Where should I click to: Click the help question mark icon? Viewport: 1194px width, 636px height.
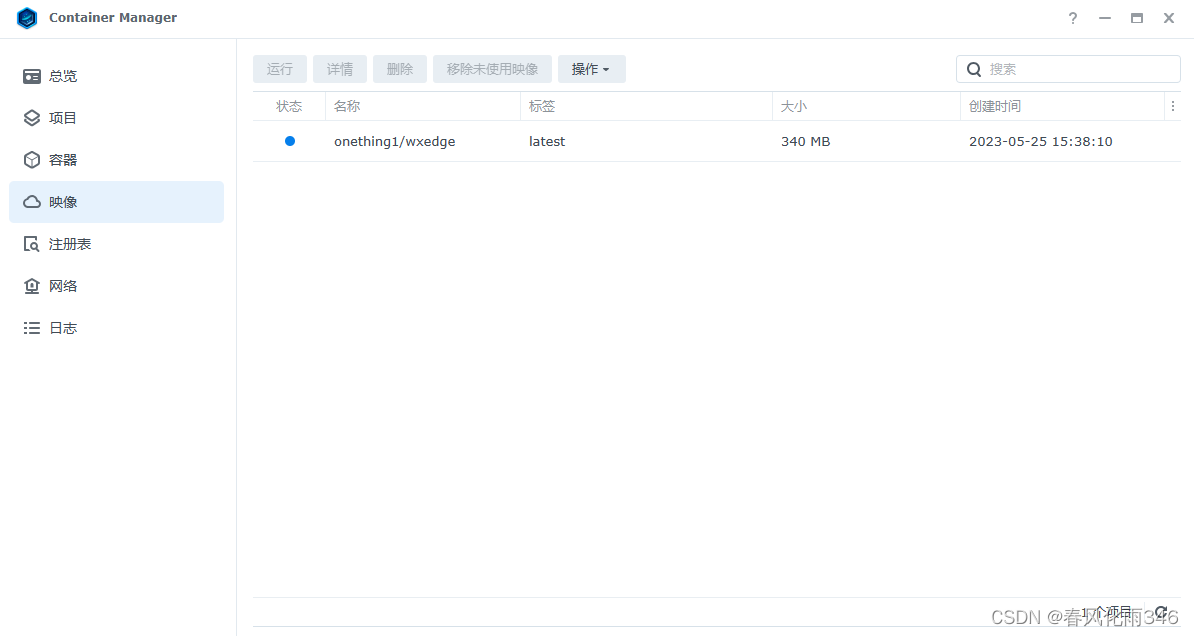tap(1073, 18)
